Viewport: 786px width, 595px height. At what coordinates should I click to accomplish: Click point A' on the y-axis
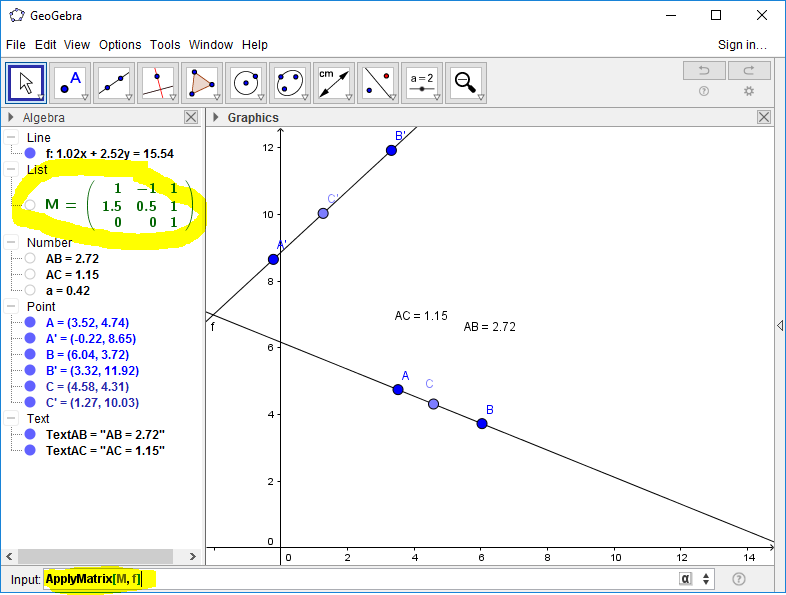tap(273, 260)
